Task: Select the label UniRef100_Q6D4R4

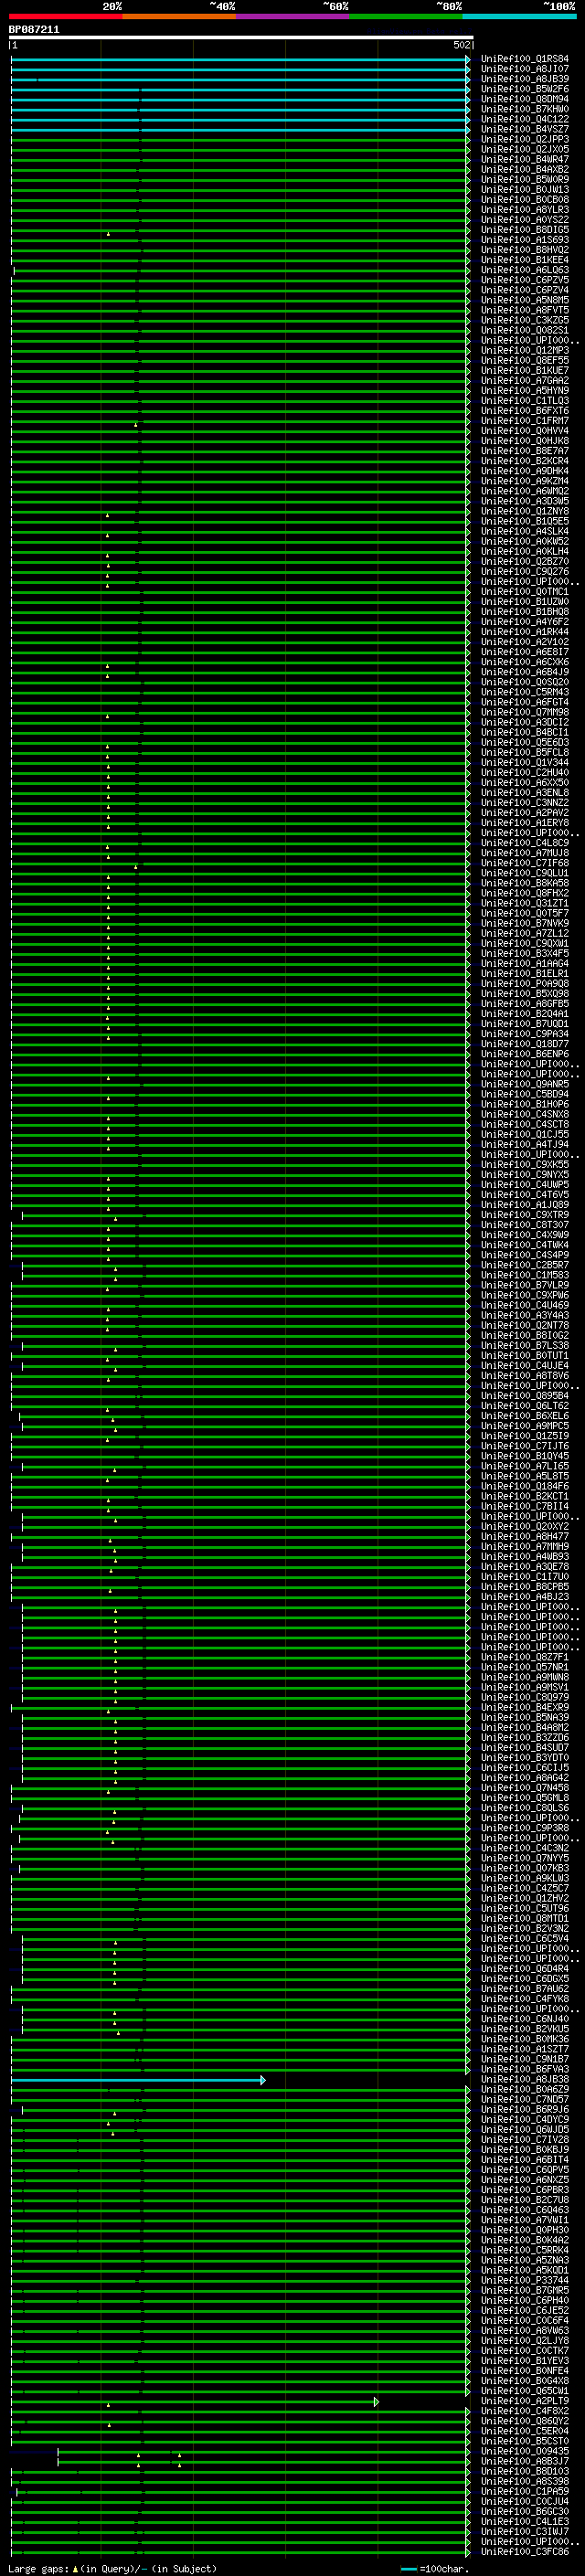Action: [525, 1968]
